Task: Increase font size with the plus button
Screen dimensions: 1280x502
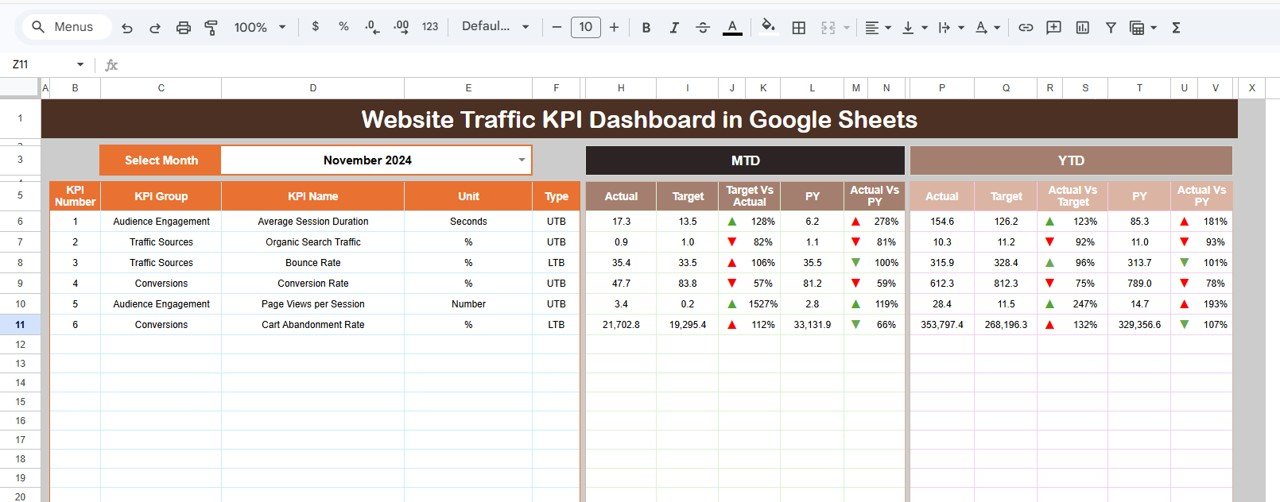Action: [x=614, y=28]
